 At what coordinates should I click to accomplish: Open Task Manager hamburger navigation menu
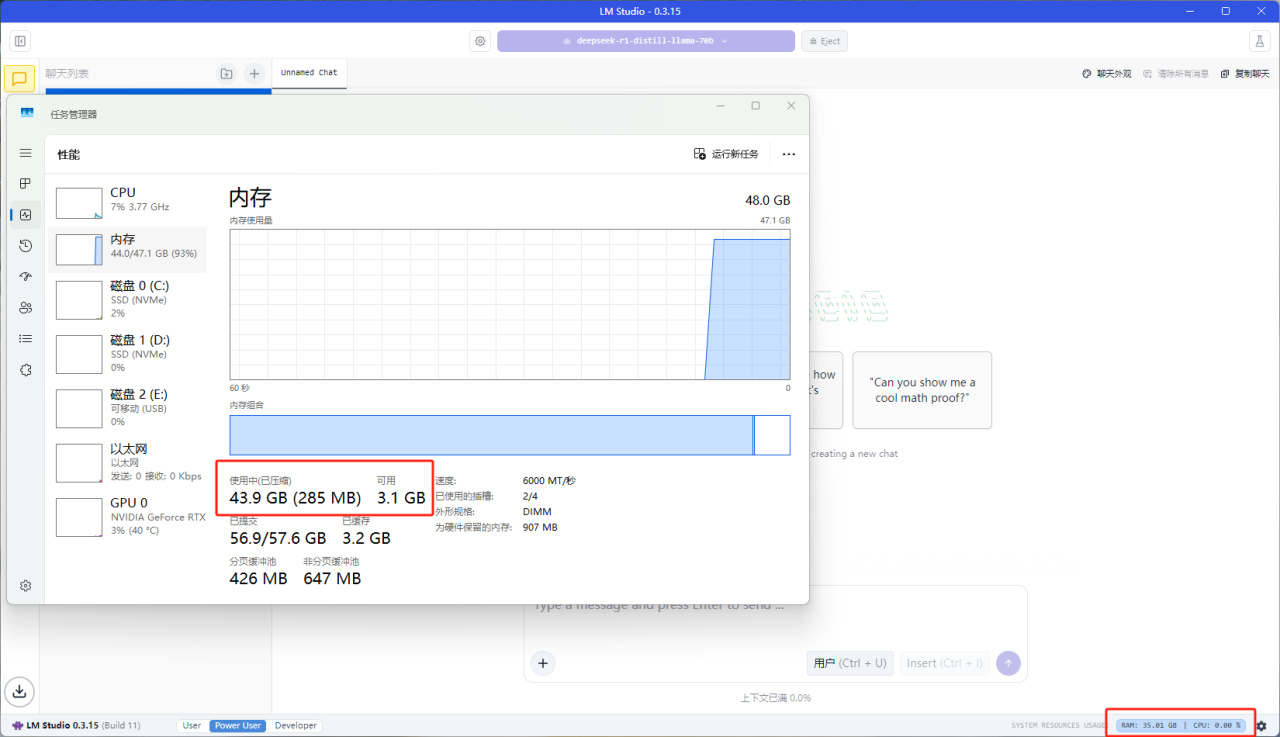coord(26,153)
